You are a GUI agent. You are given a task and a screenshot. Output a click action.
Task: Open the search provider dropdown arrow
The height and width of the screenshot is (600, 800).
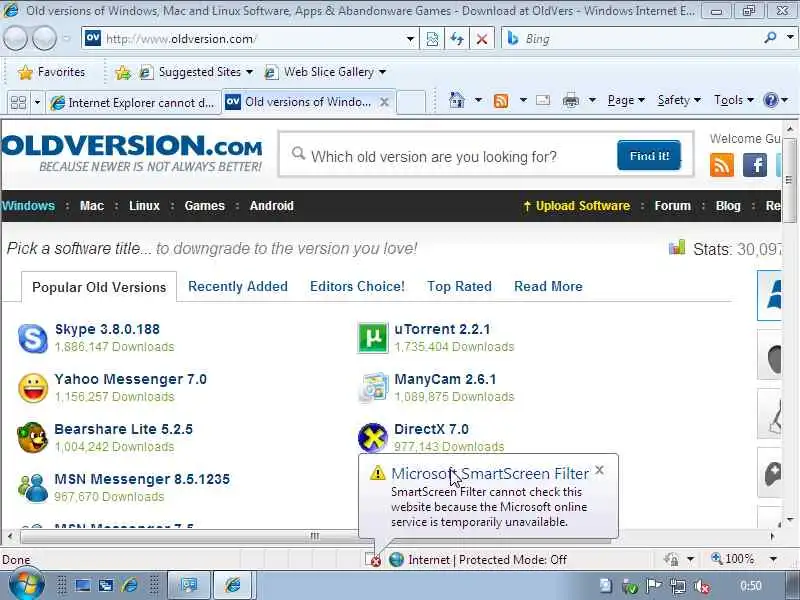pos(790,37)
